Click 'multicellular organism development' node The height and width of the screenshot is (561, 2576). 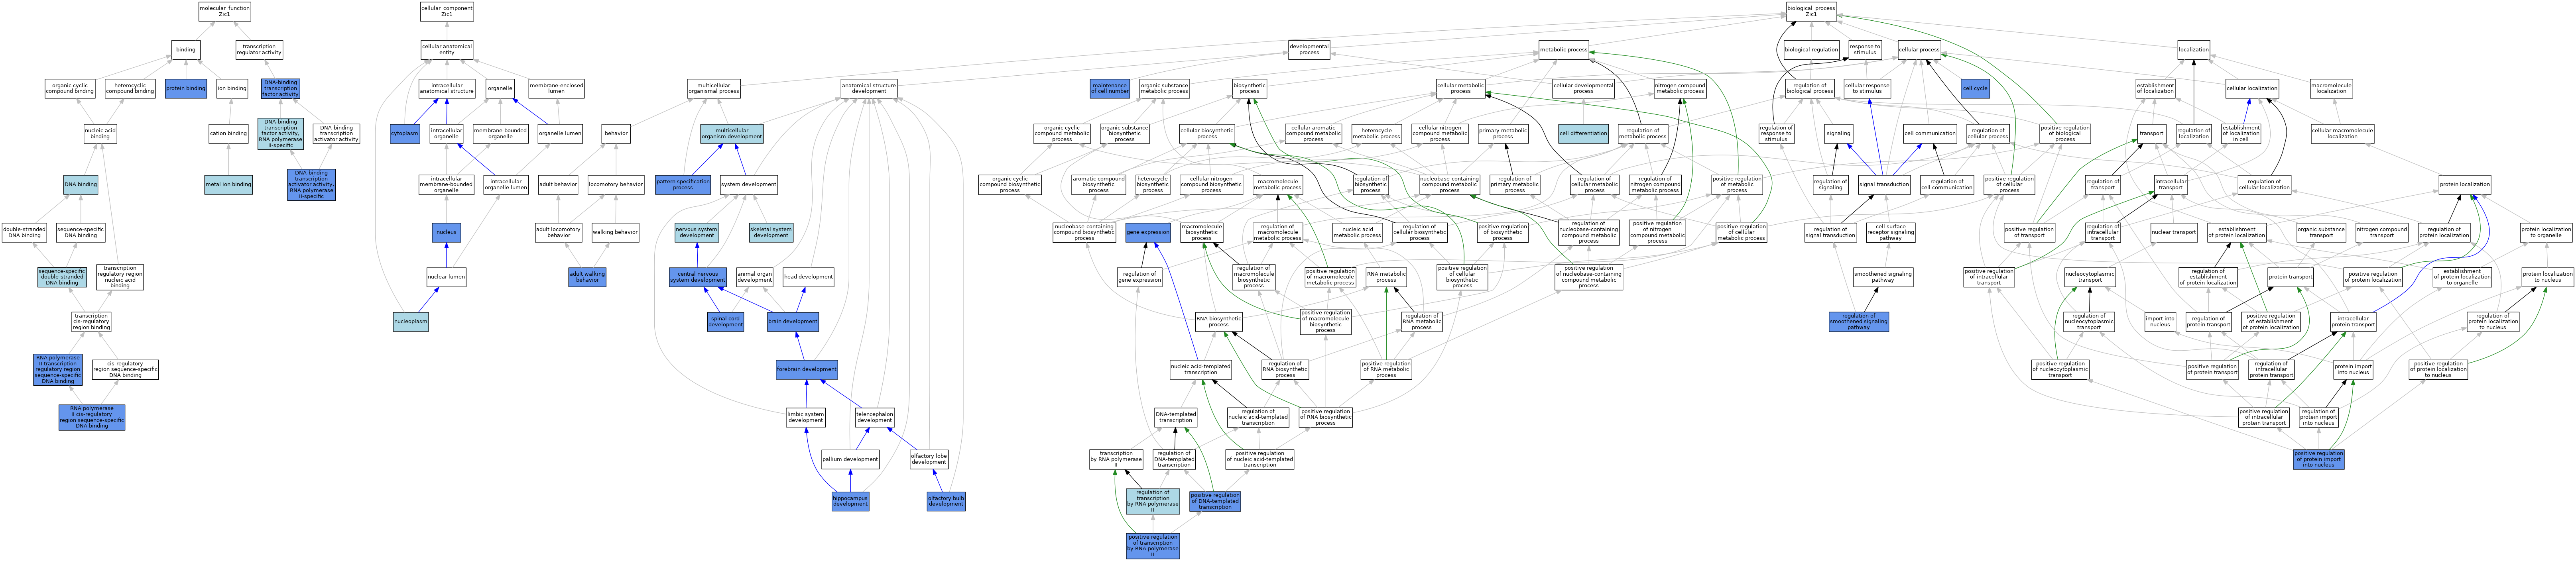point(732,133)
